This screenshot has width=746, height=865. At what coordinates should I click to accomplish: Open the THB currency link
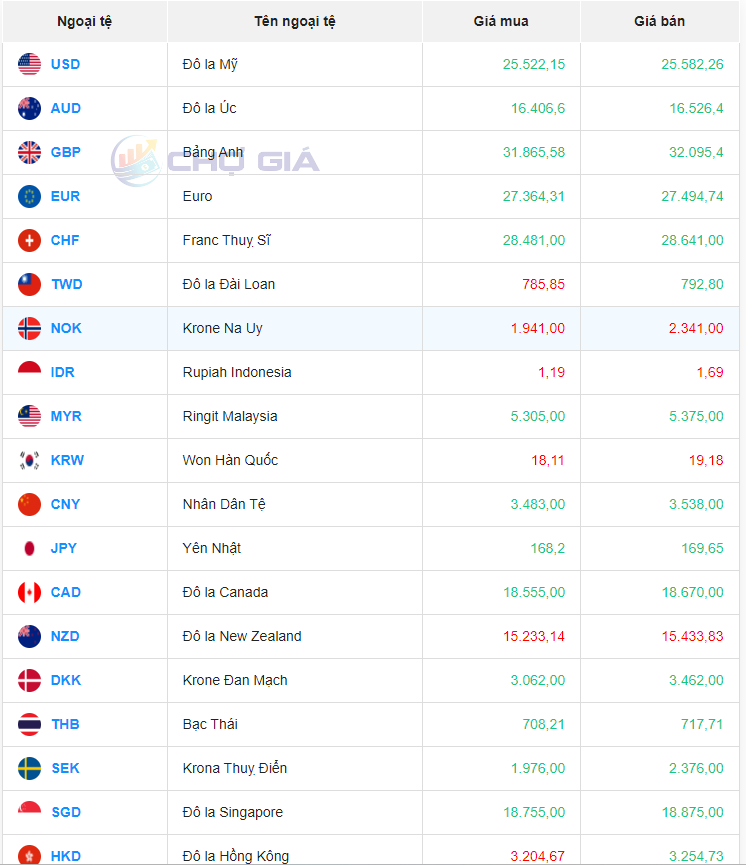[65, 724]
